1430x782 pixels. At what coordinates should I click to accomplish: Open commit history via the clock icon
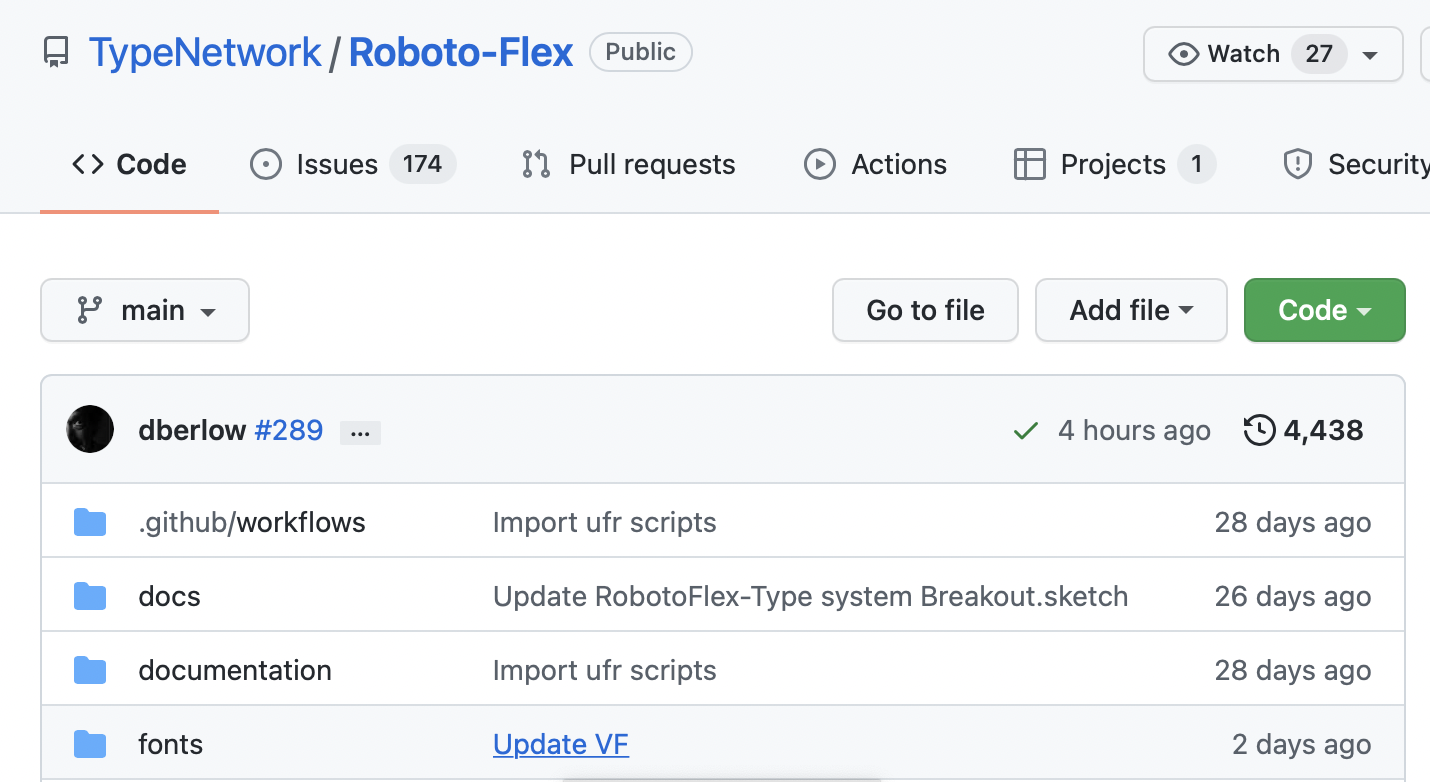[1261, 430]
